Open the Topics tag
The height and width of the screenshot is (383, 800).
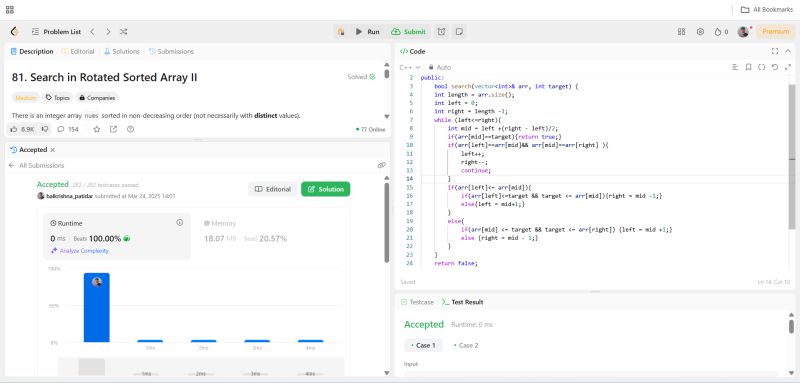click(x=57, y=97)
